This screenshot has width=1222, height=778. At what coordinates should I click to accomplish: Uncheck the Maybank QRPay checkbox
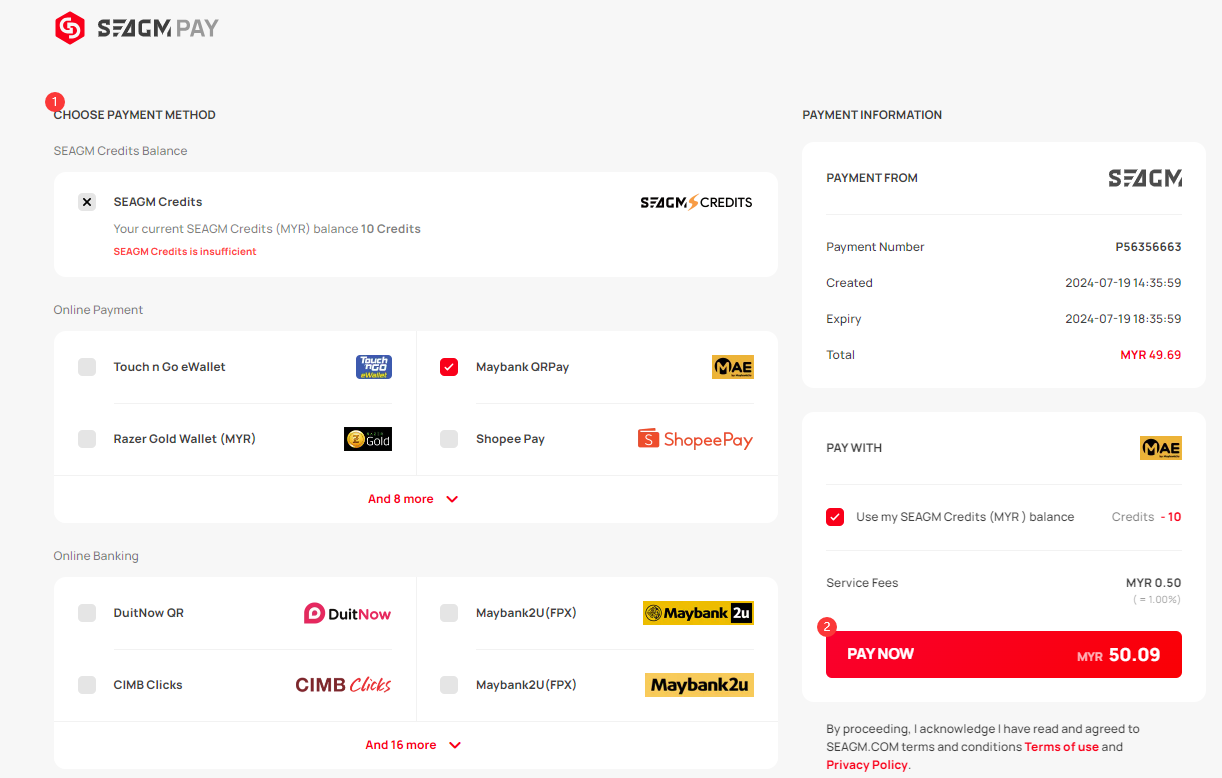point(449,367)
